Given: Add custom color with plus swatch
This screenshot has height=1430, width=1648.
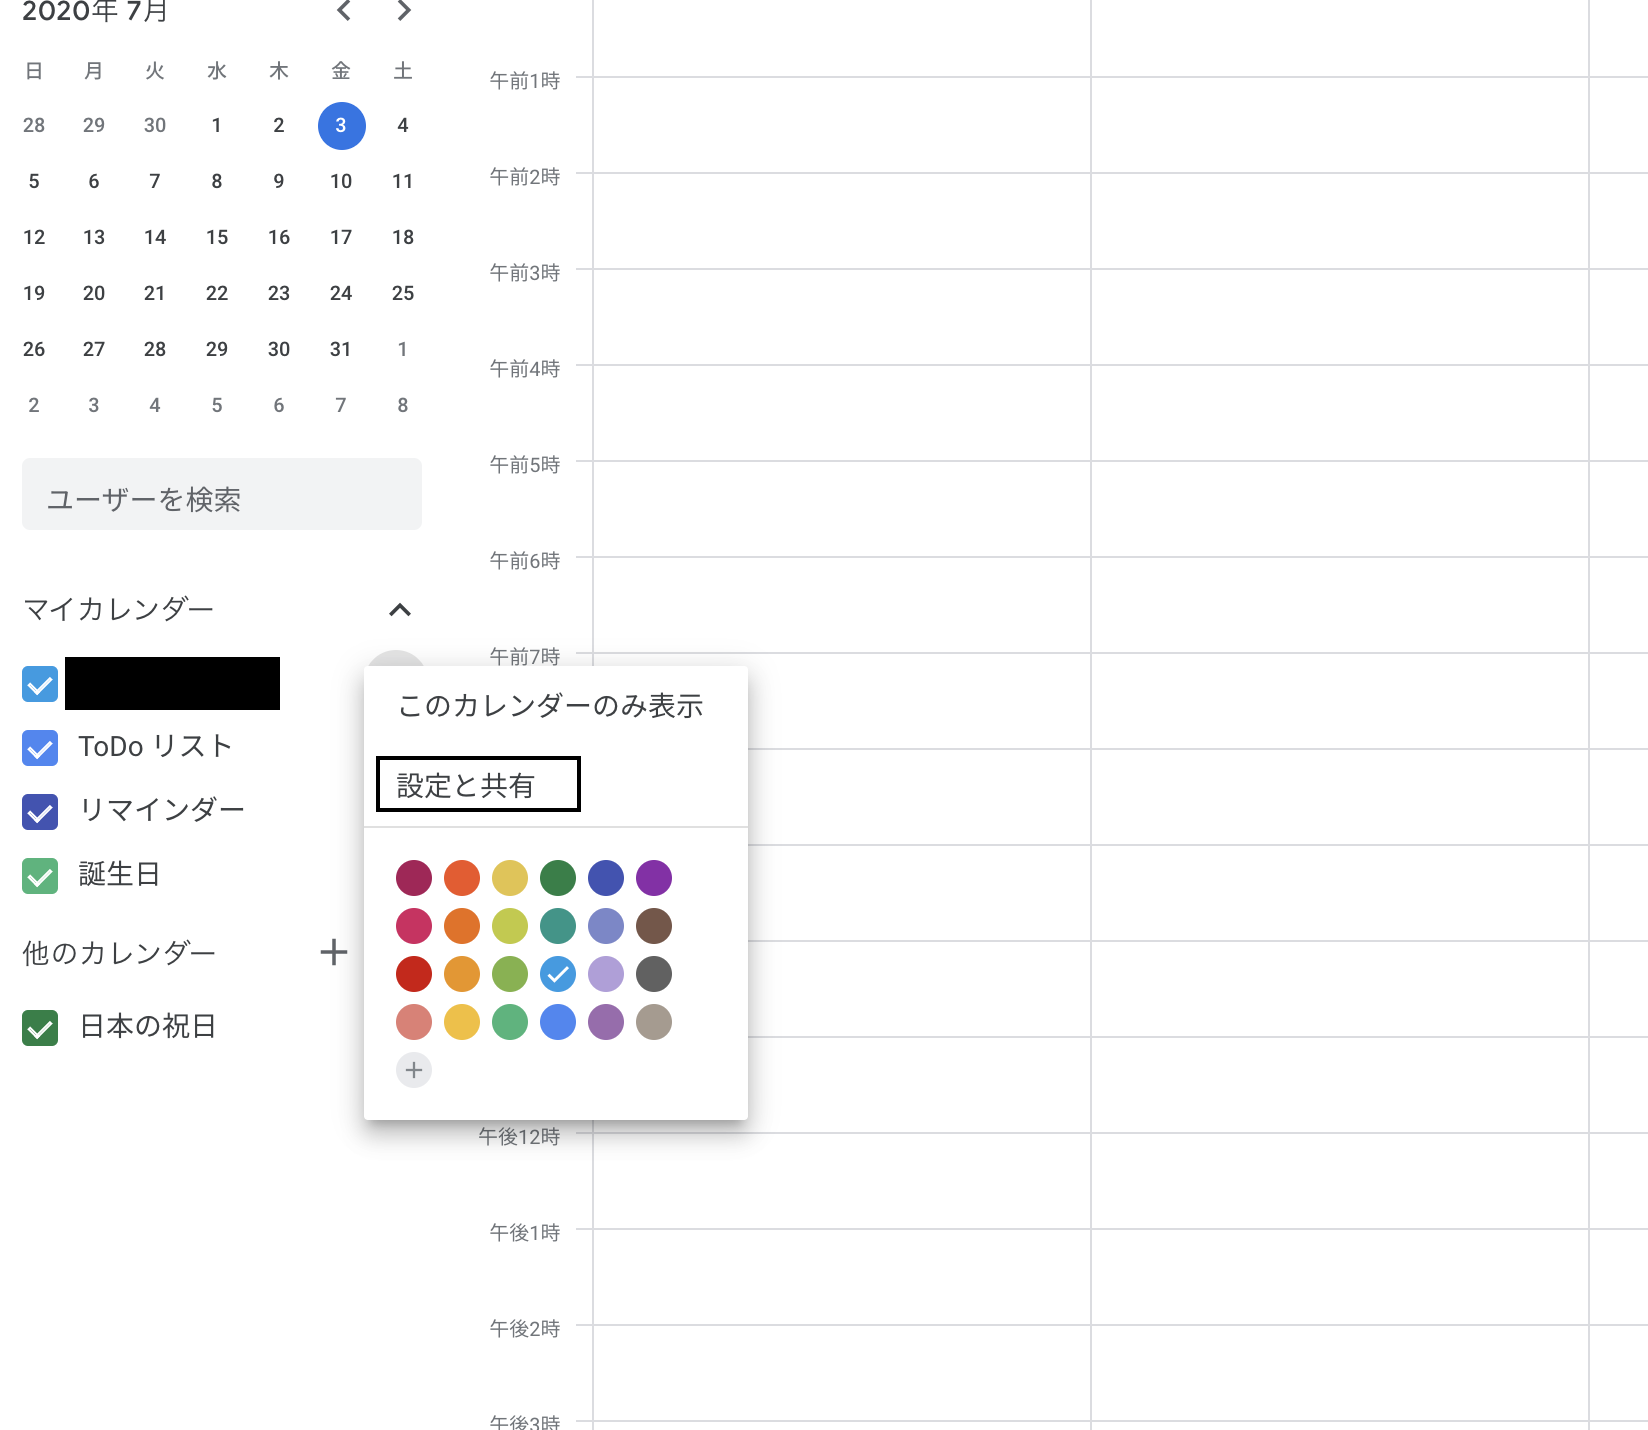Looking at the screenshot, I should (414, 1070).
